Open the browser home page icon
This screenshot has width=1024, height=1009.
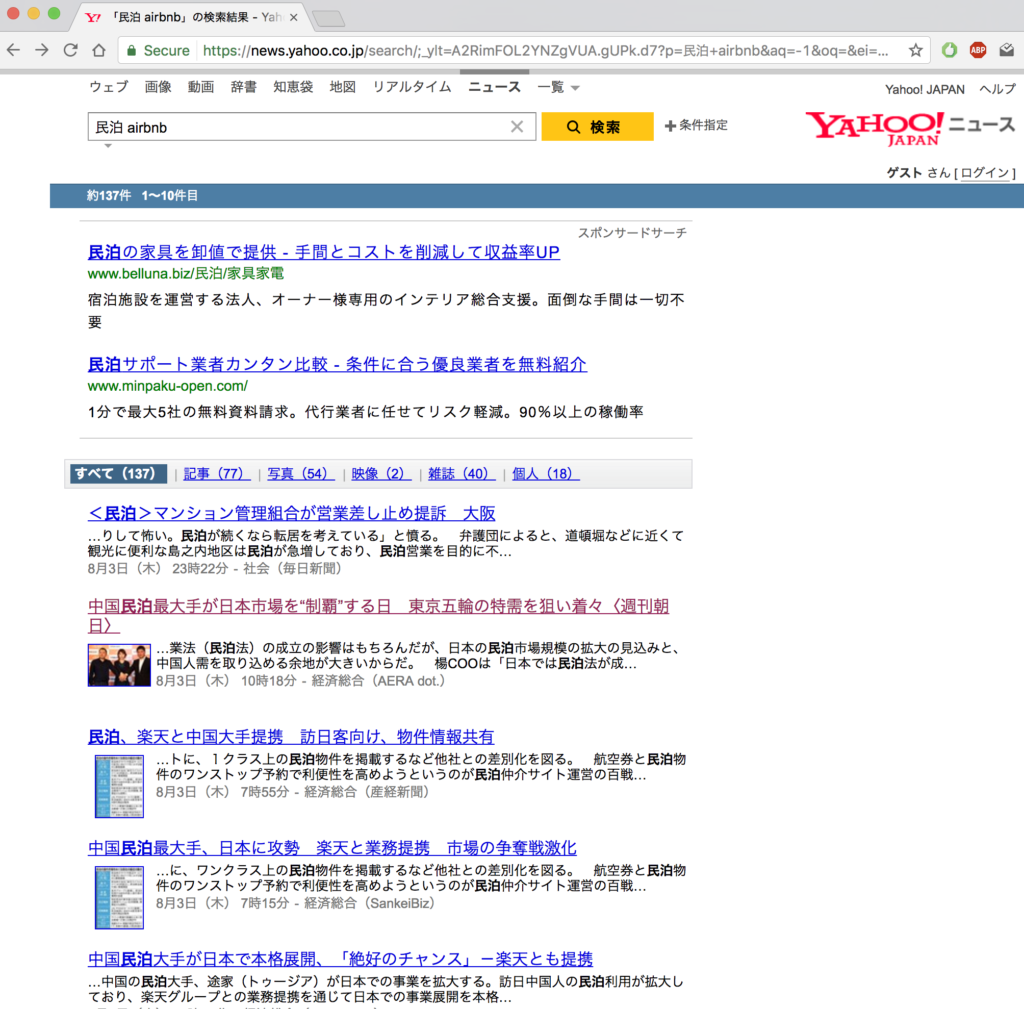coord(98,50)
